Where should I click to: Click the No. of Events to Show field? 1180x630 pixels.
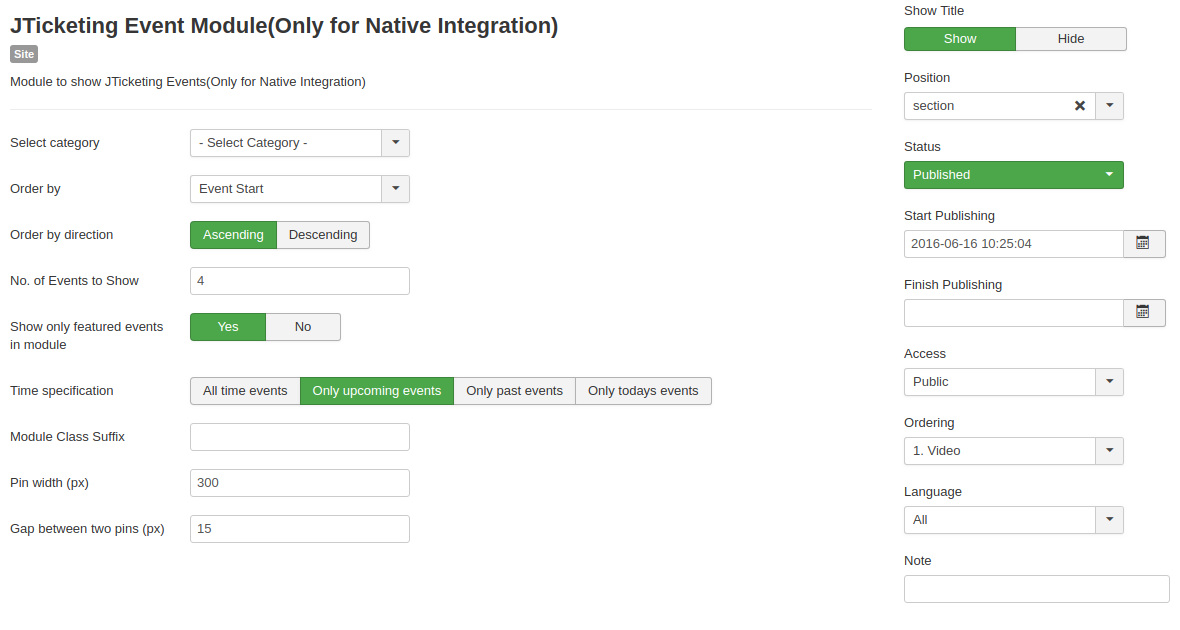(300, 281)
